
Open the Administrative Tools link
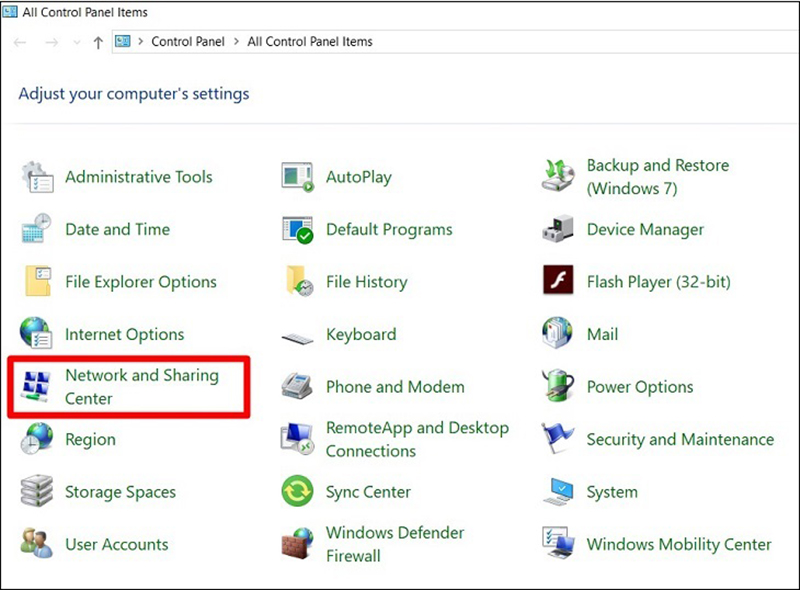point(139,177)
